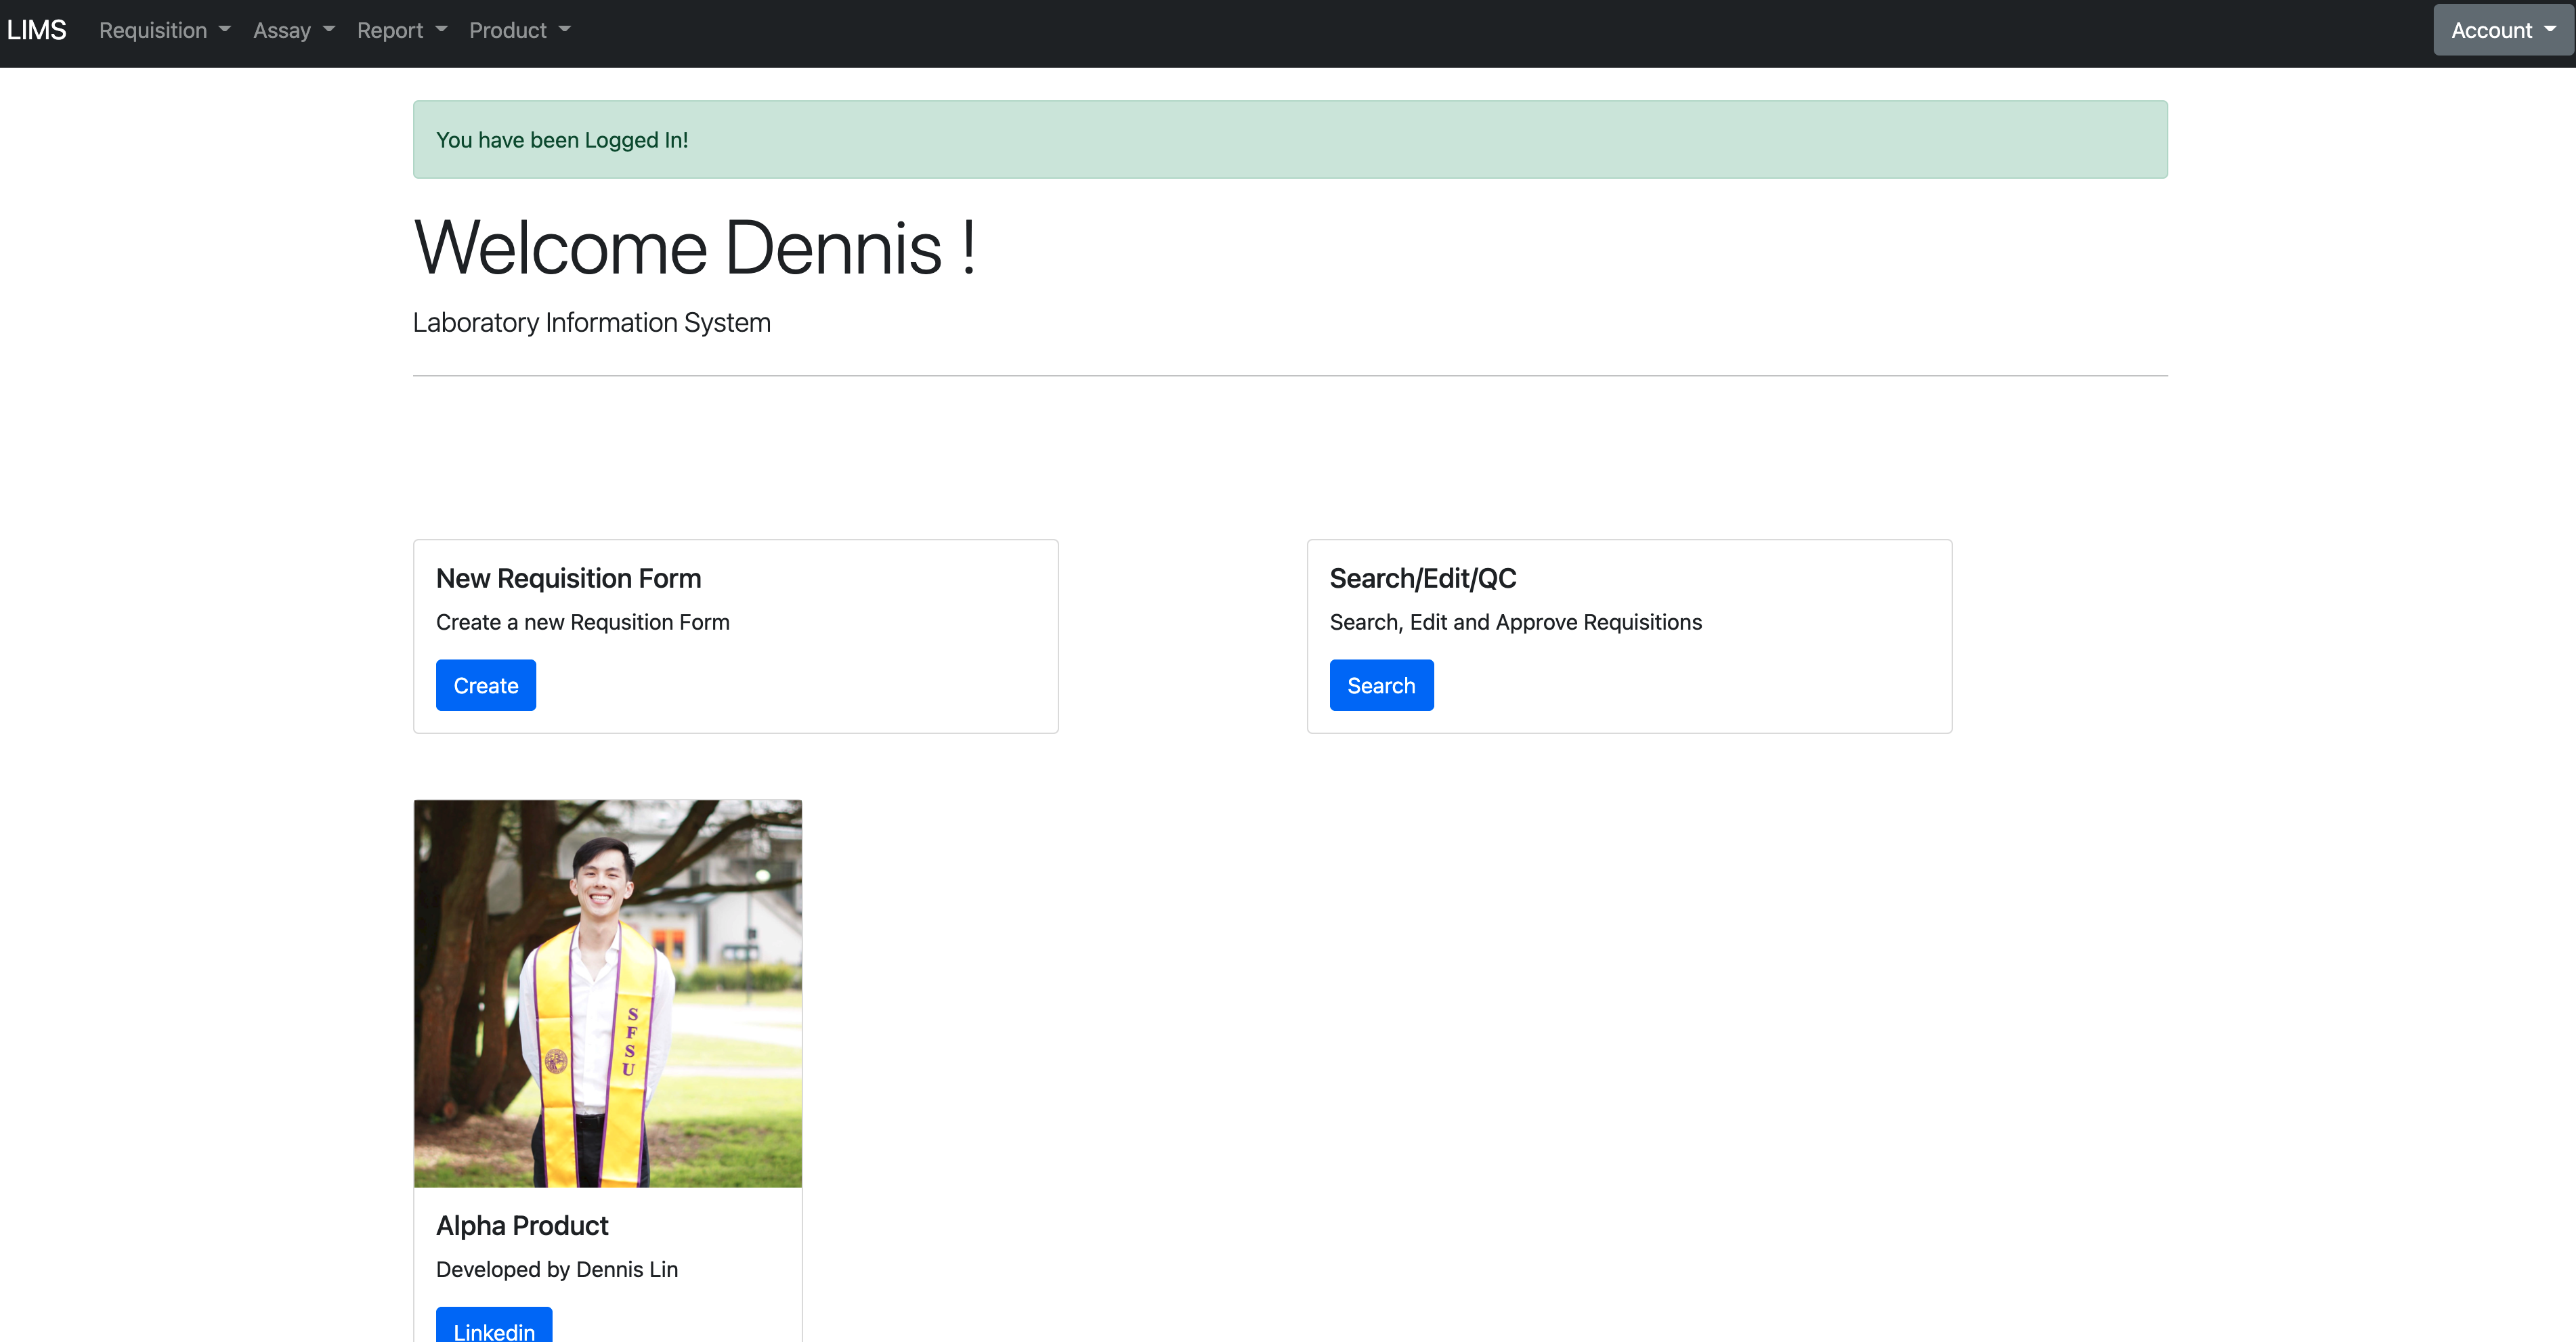Click 'Create a new Requsition Form' text

click(583, 622)
